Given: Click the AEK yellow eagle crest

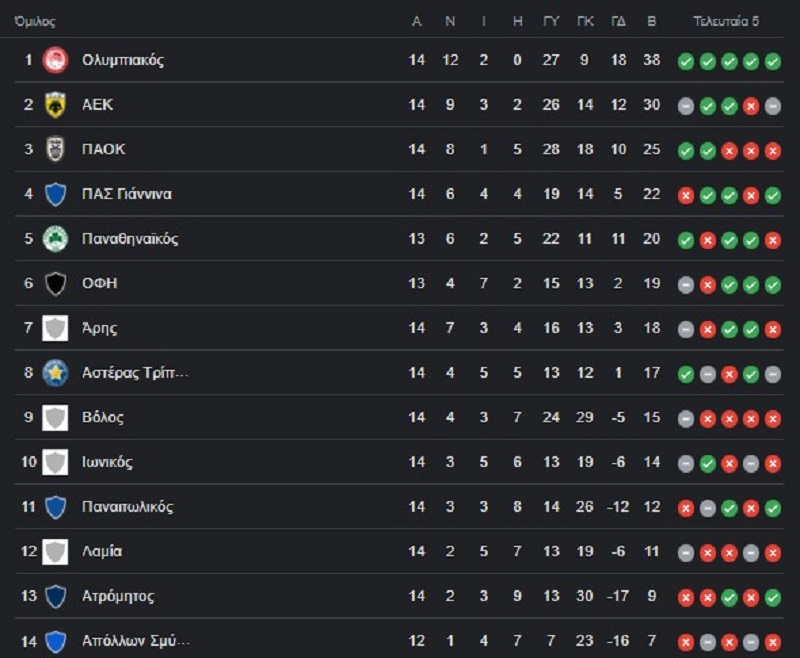Looking at the screenshot, I should [55, 105].
